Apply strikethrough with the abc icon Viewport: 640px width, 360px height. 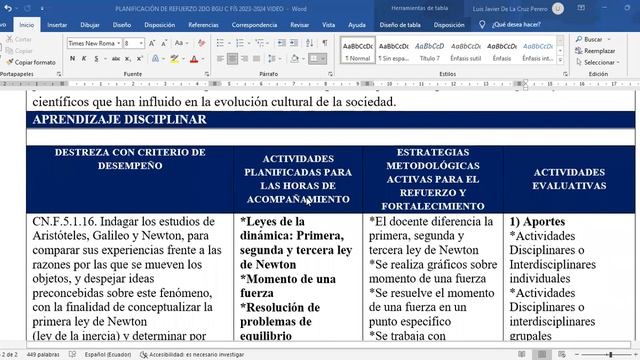tap(116, 59)
